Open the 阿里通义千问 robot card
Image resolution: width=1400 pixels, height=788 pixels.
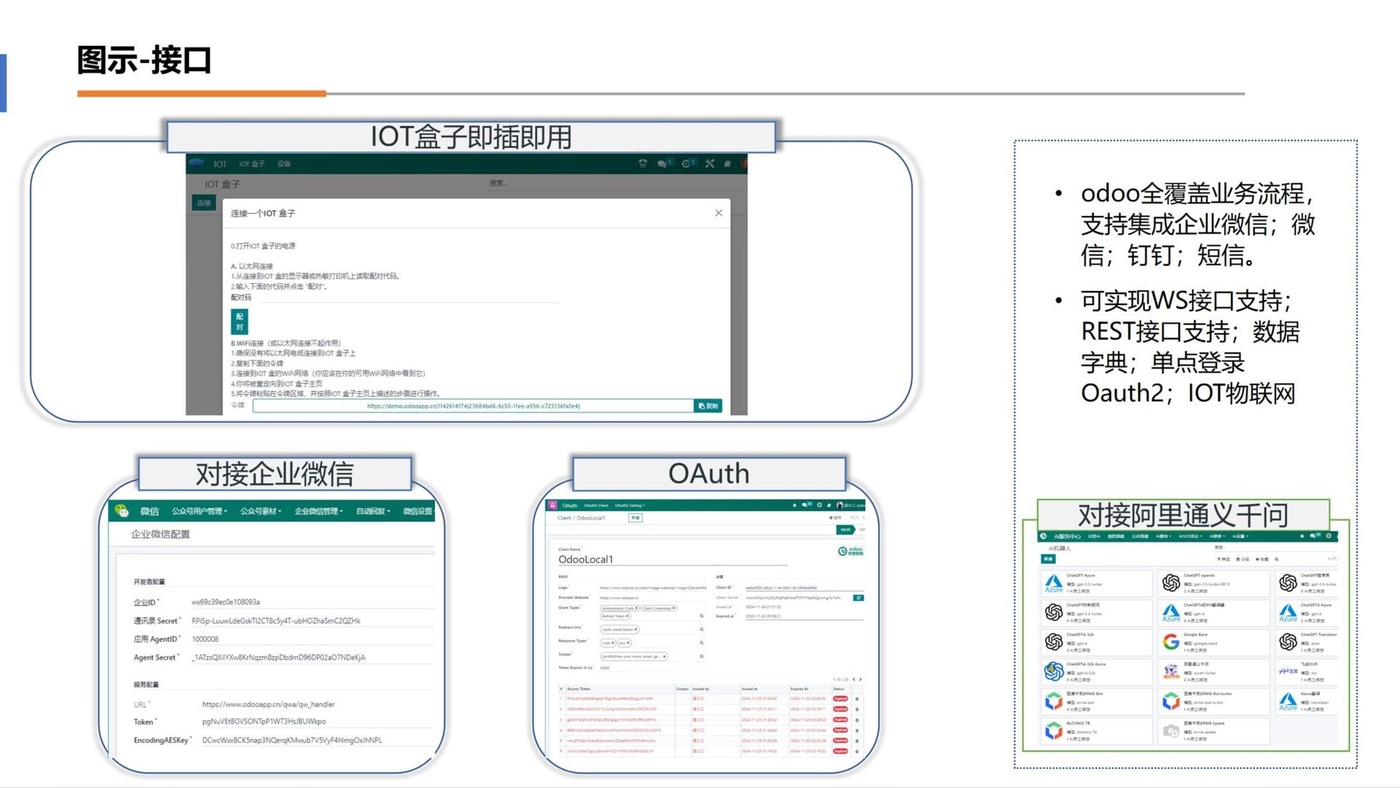tap(1213, 672)
